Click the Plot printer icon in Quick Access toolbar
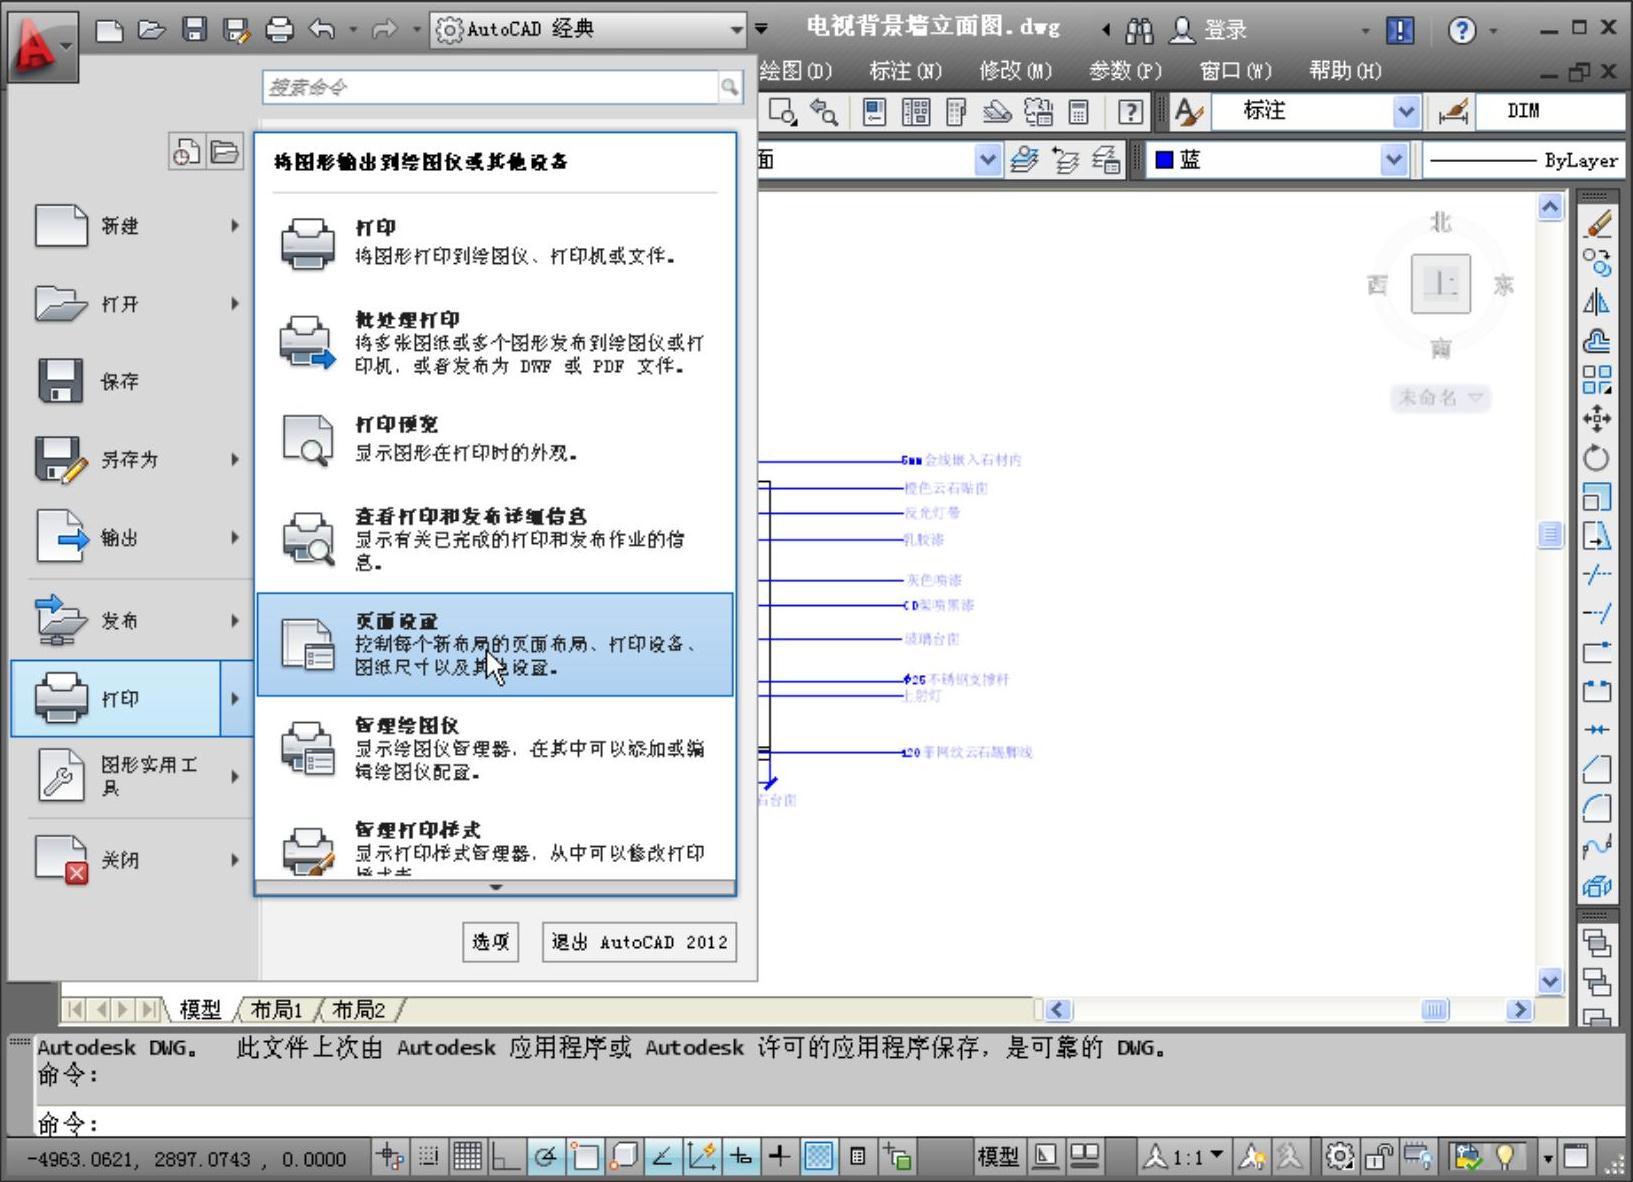Viewport: 1633px width, 1182px height. tap(279, 29)
